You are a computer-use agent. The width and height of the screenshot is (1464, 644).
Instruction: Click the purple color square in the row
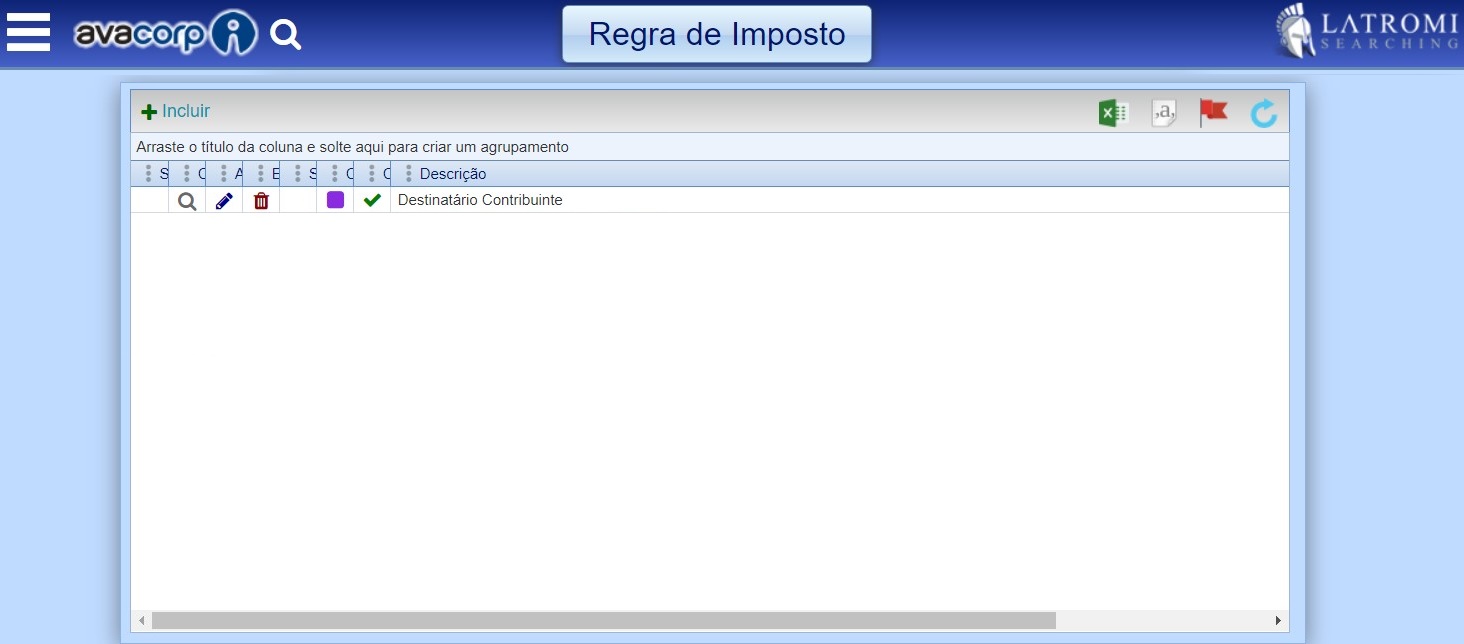[x=335, y=200]
